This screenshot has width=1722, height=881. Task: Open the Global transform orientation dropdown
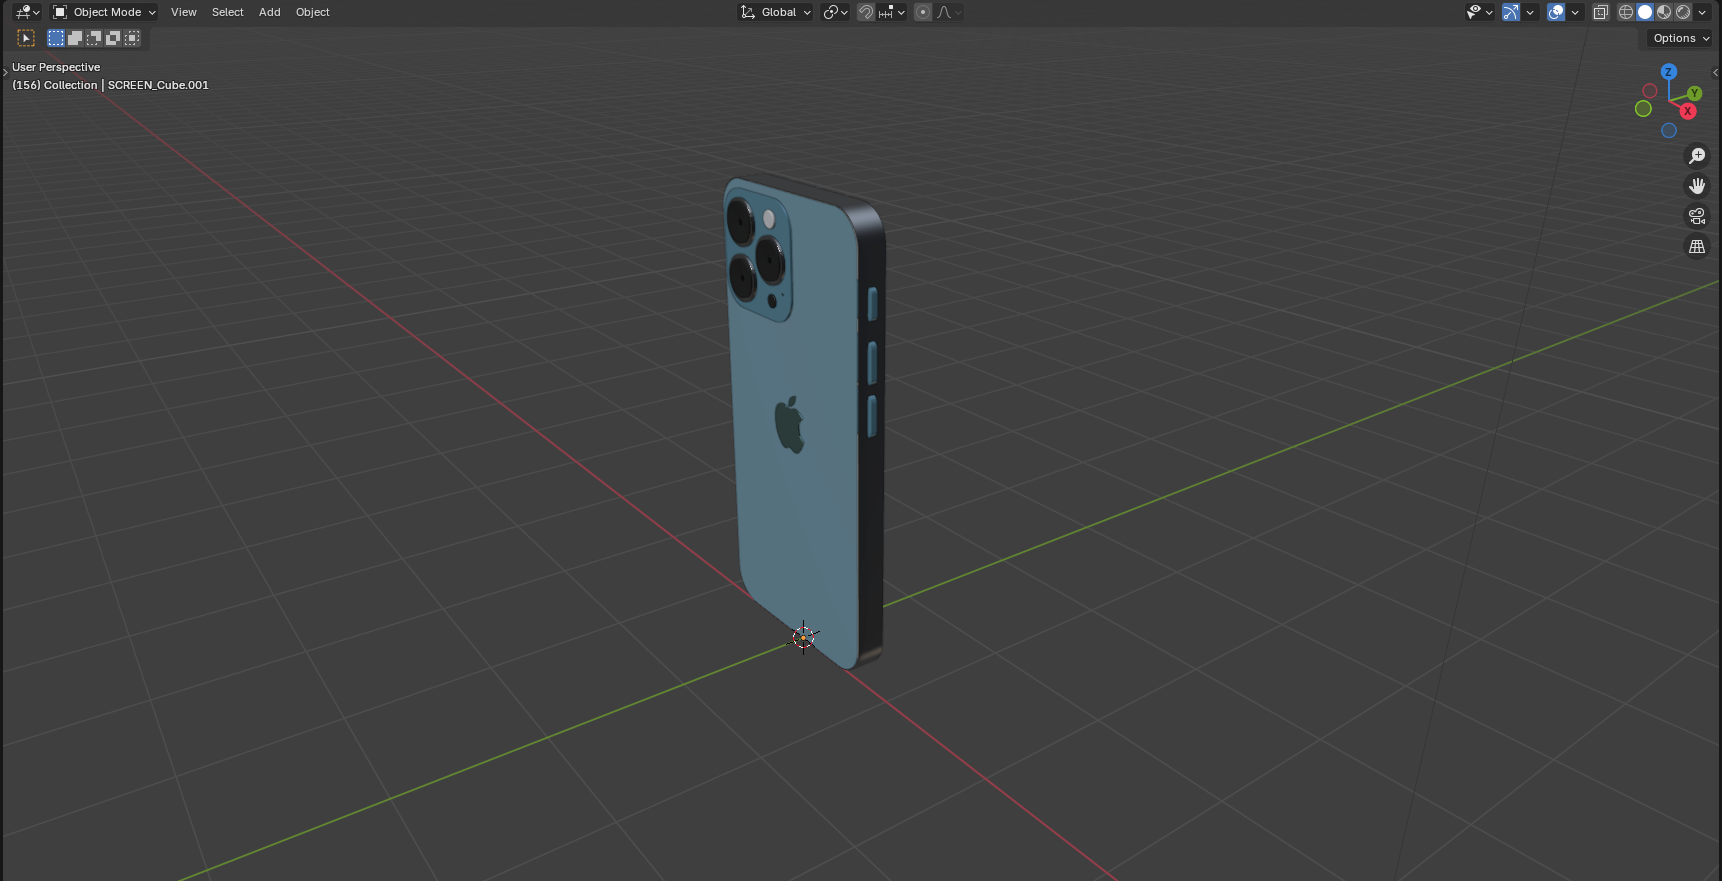776,12
